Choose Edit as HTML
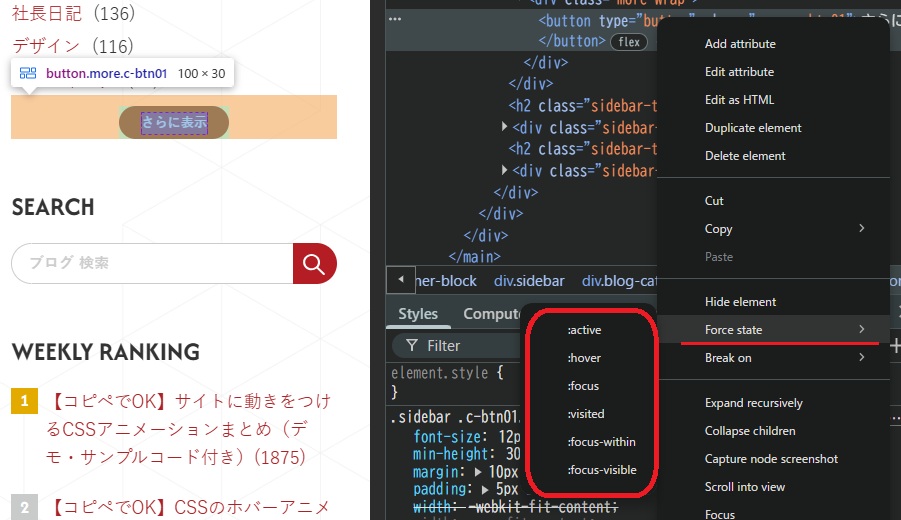 pos(740,100)
